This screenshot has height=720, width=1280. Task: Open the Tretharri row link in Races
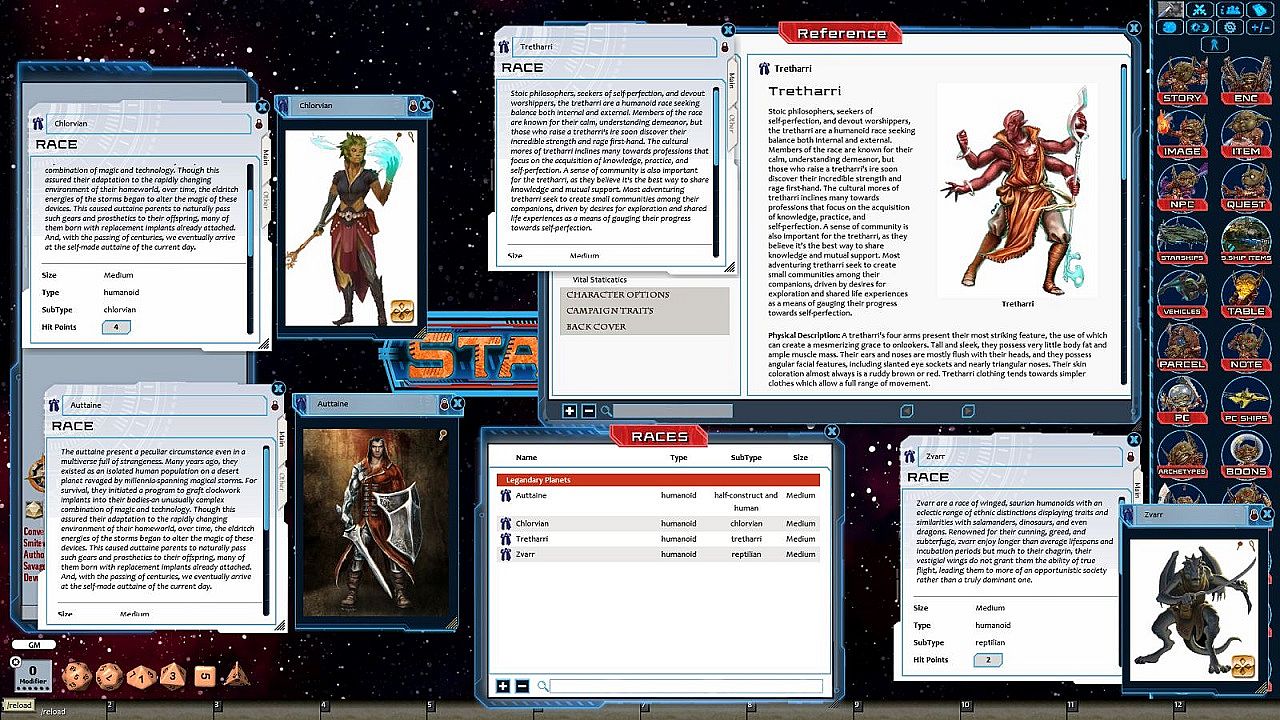(x=505, y=538)
